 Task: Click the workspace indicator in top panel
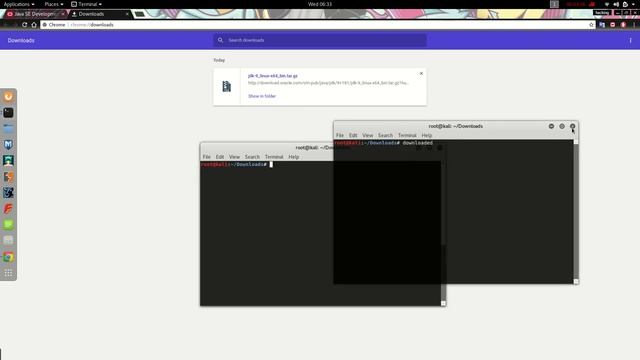[x=554, y=4]
